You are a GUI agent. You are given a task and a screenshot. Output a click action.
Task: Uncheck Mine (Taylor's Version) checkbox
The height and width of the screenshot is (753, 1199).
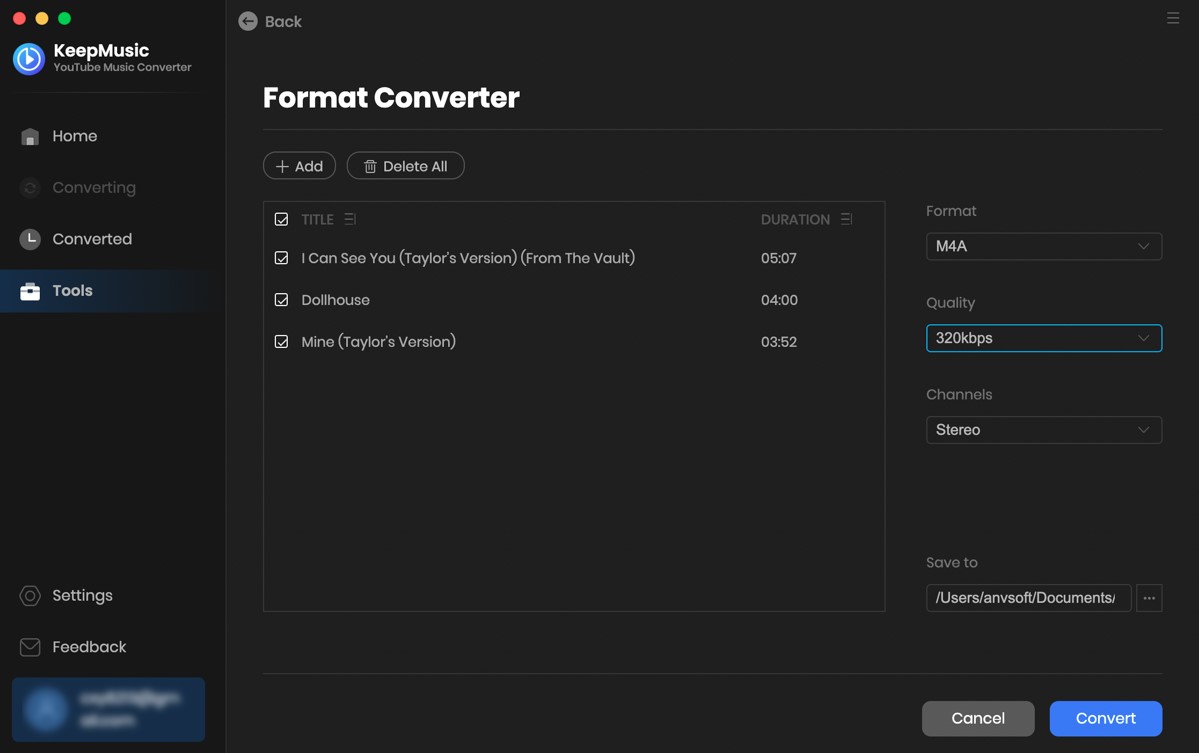(x=281, y=342)
